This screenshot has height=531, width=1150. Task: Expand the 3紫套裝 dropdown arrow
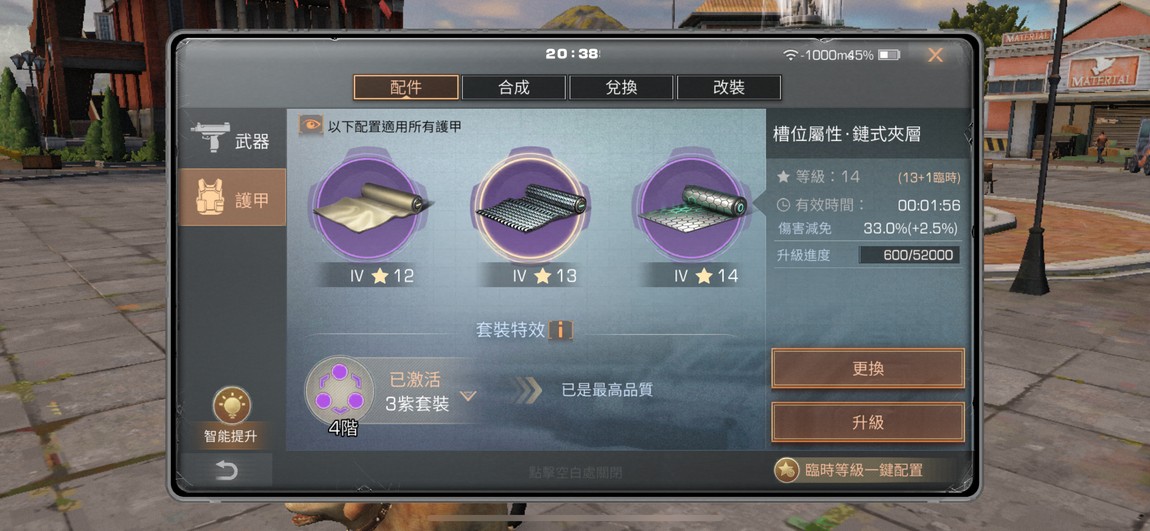[468, 396]
